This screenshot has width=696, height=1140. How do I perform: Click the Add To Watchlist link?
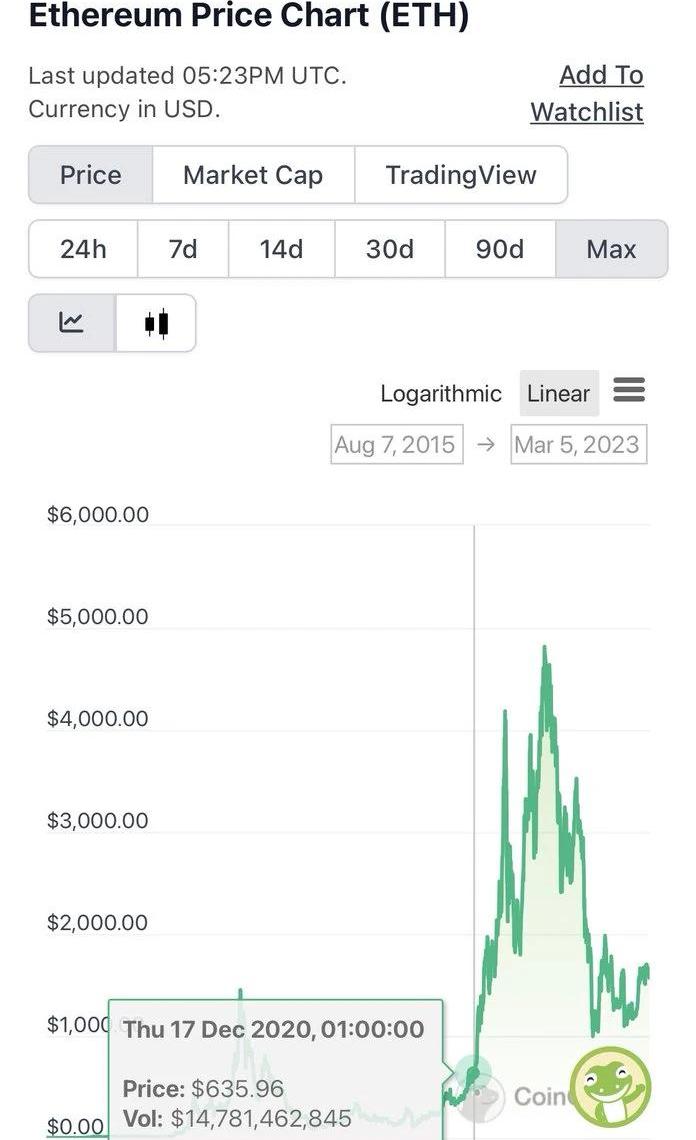tap(588, 93)
